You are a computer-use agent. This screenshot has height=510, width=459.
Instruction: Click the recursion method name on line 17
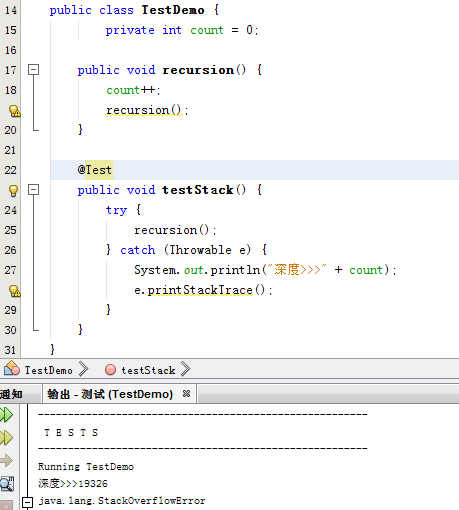tap(198, 70)
